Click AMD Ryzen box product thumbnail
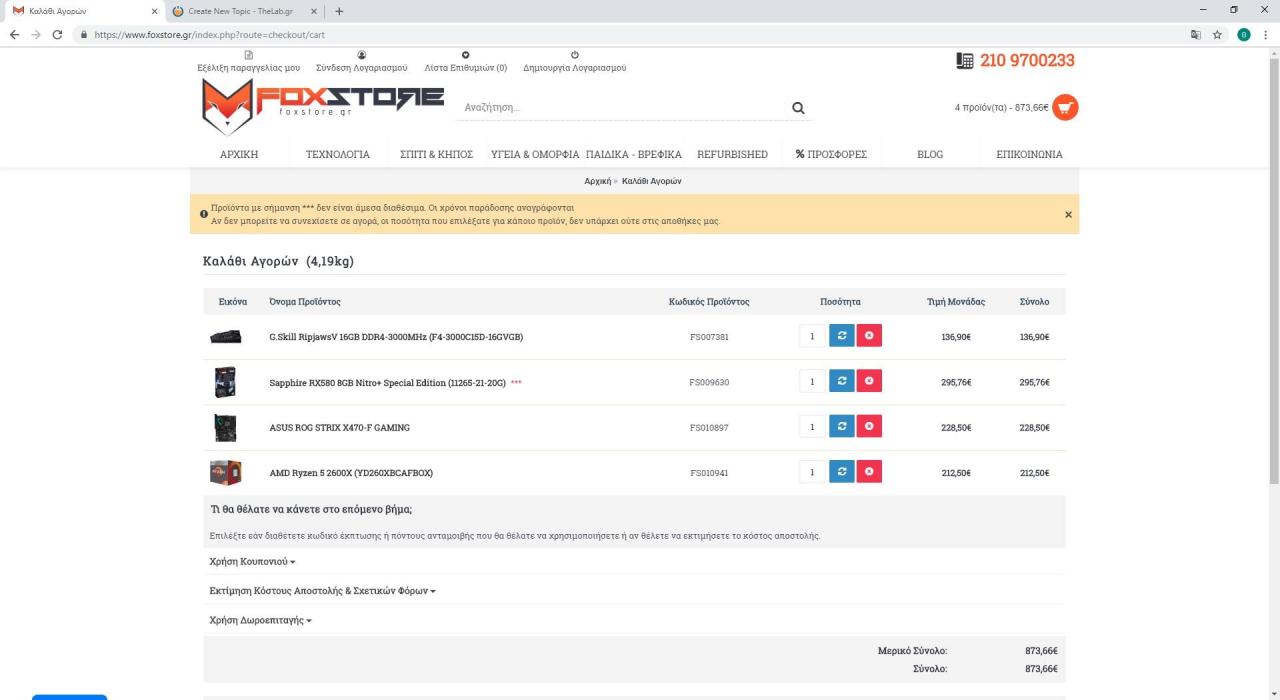The width and height of the screenshot is (1280, 700). (x=225, y=472)
